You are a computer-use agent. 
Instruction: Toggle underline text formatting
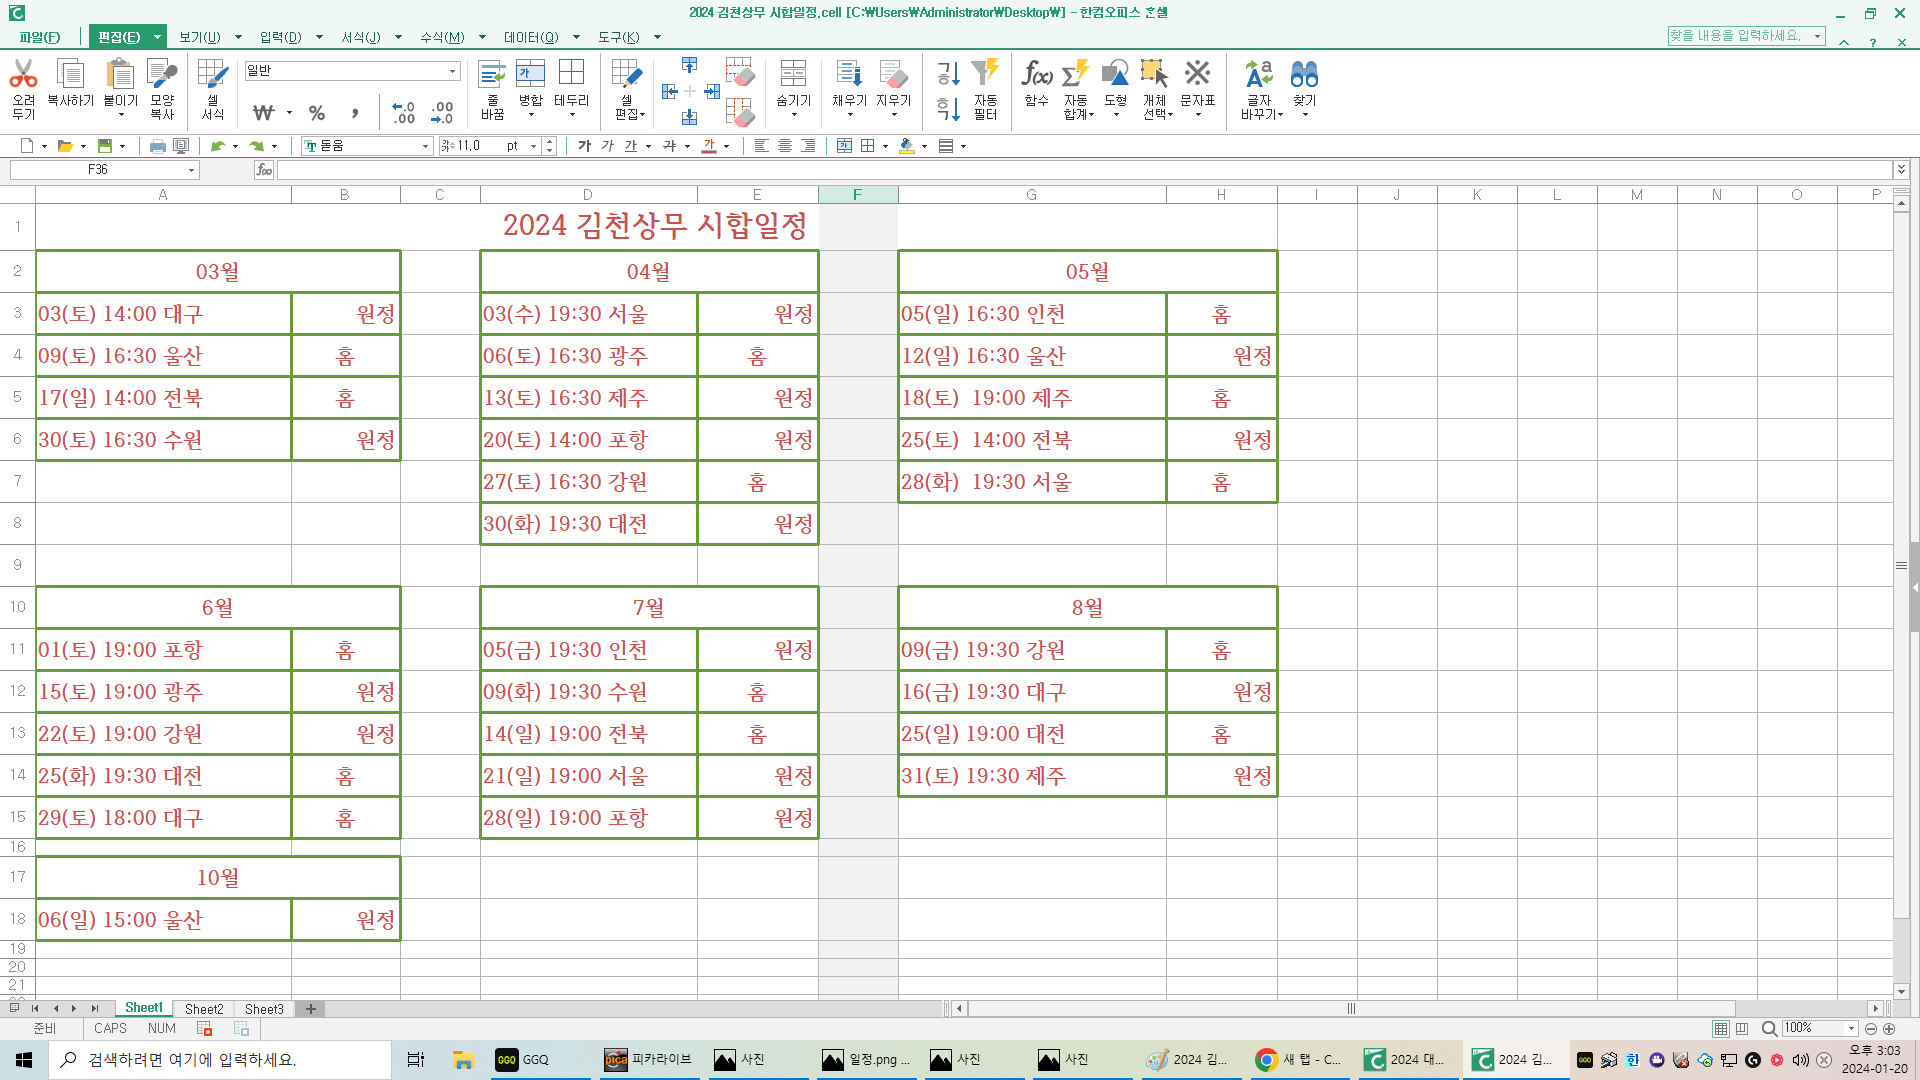coord(631,146)
